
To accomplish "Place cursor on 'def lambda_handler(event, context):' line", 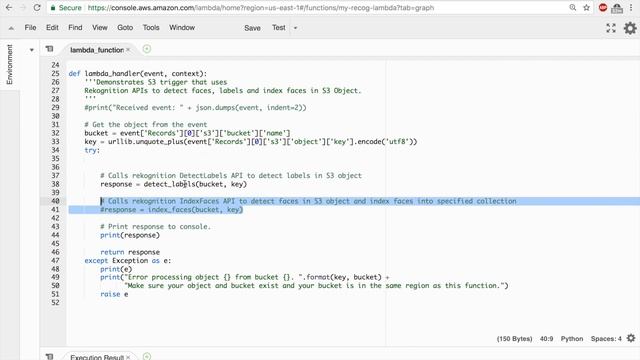I will (x=138, y=73).
